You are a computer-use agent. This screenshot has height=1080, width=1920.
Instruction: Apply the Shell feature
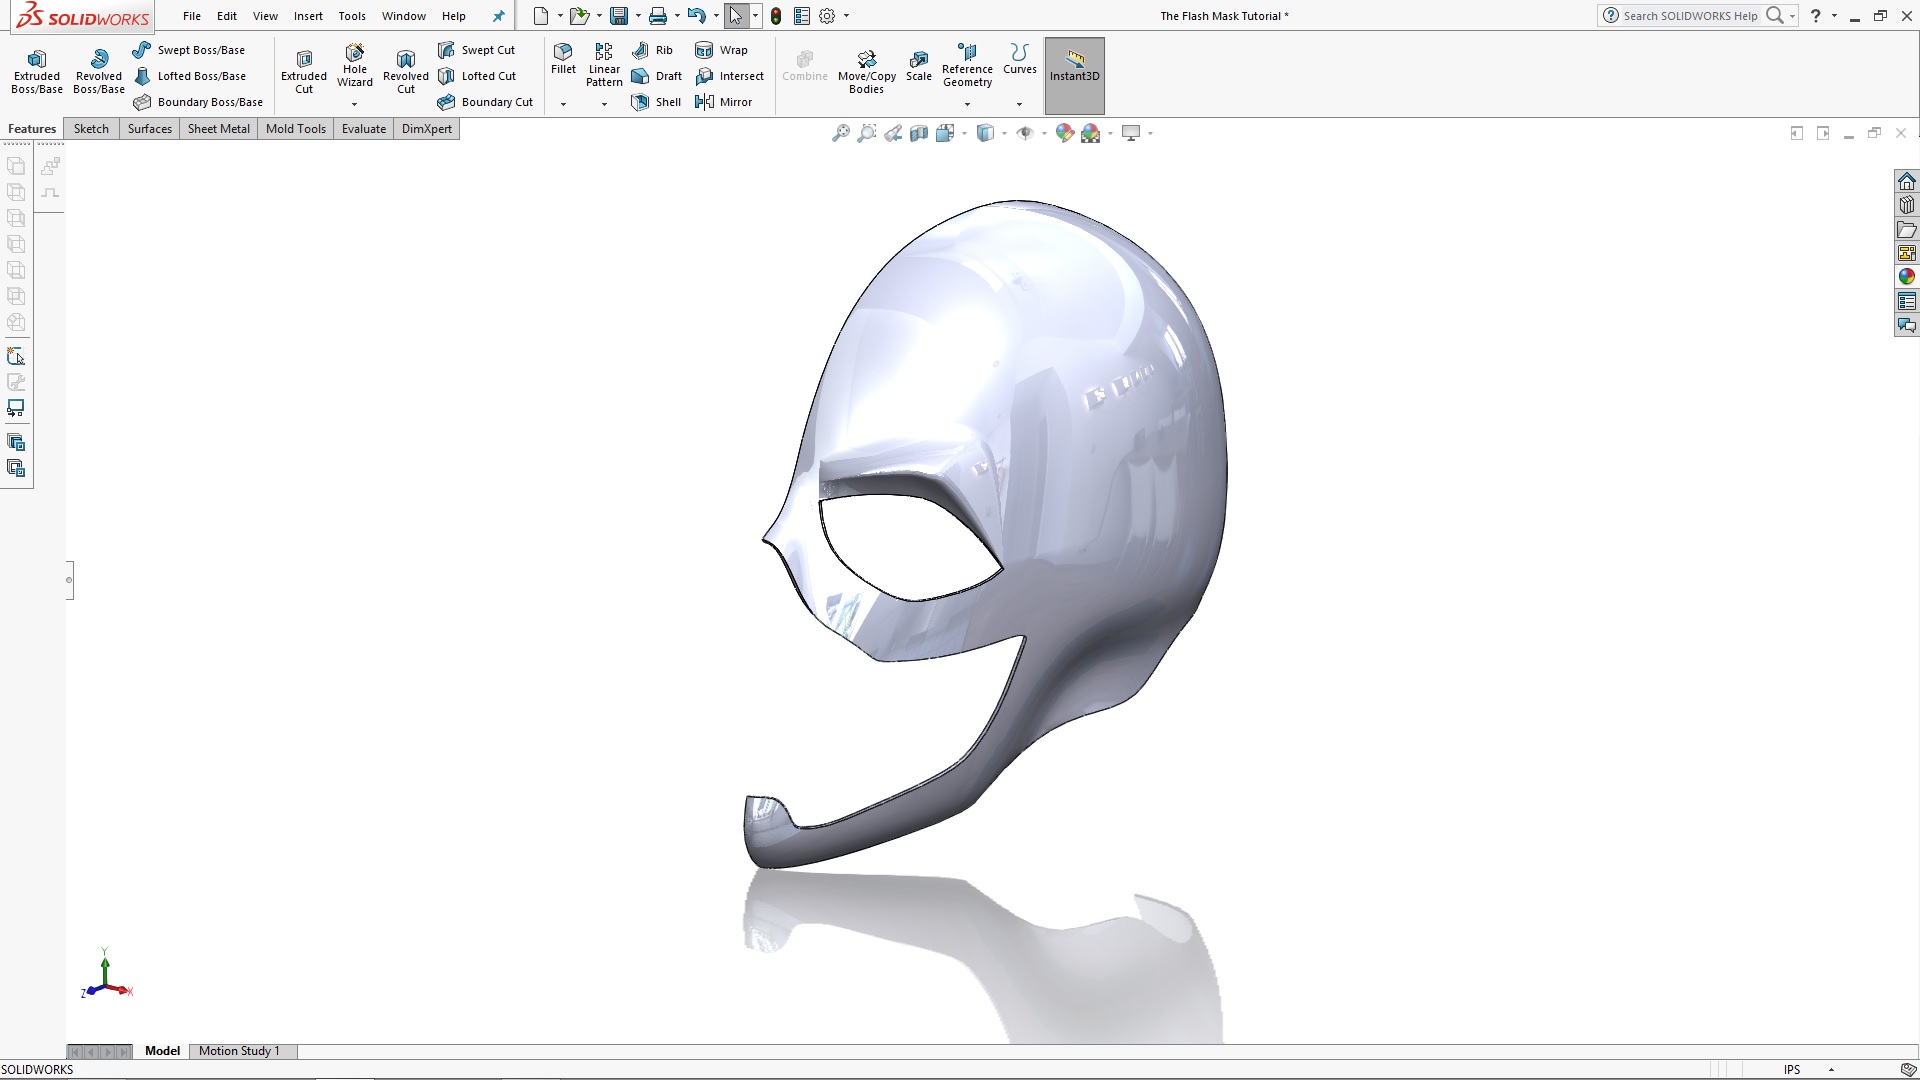click(655, 101)
